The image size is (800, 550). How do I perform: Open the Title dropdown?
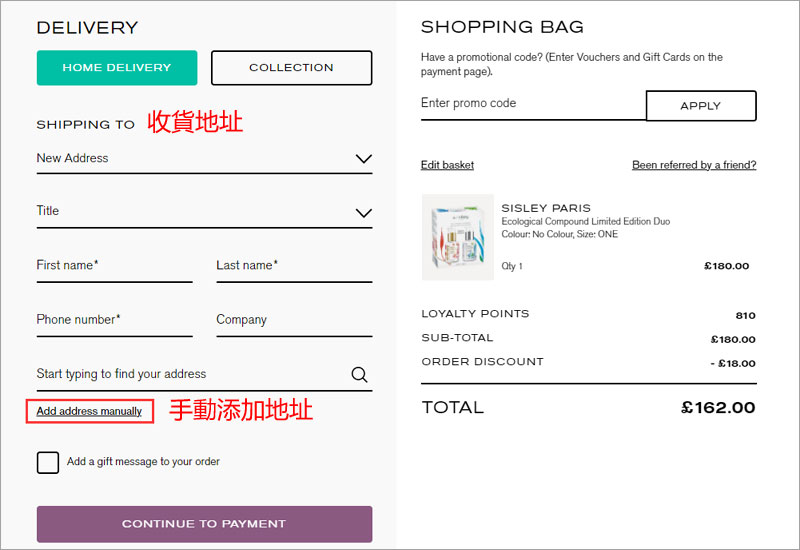pos(363,212)
